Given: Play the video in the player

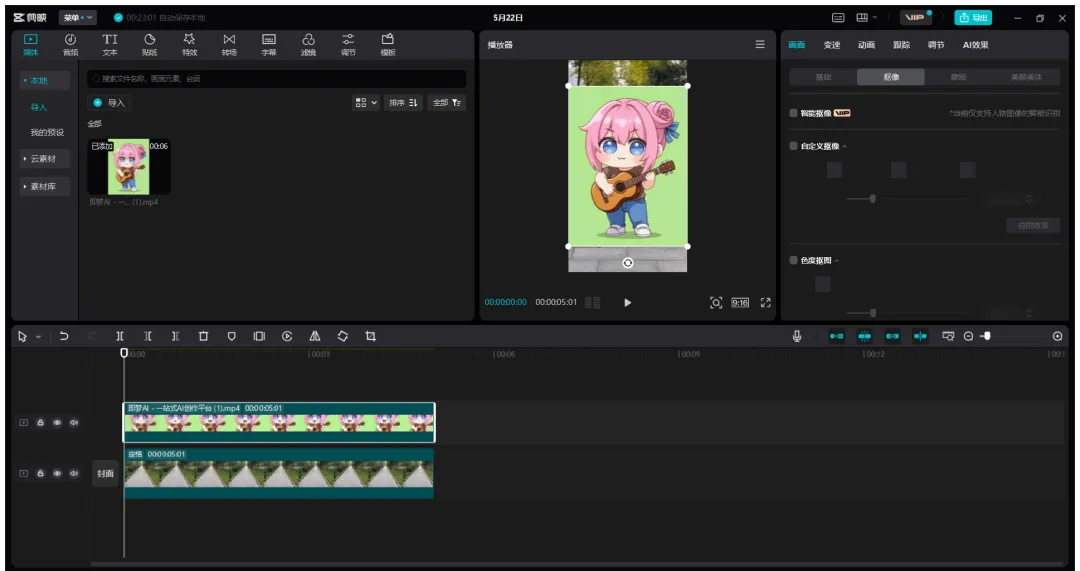Looking at the screenshot, I should pyautogui.click(x=627, y=302).
